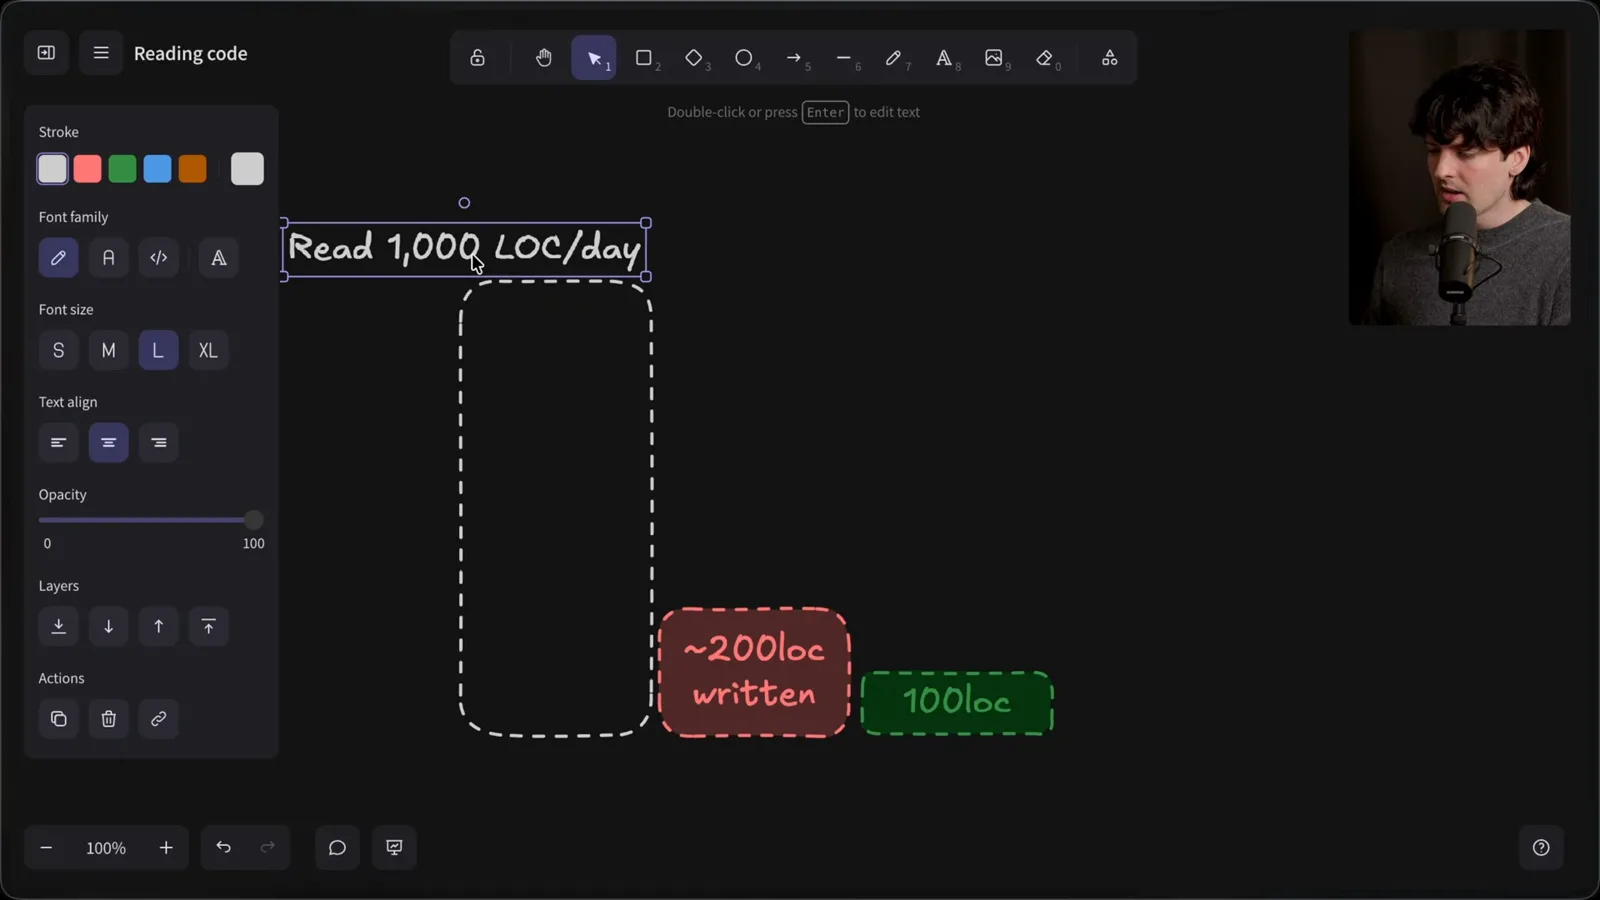Viewport: 1600px width, 900px height.
Task: Open more font family options
Action: [219, 258]
